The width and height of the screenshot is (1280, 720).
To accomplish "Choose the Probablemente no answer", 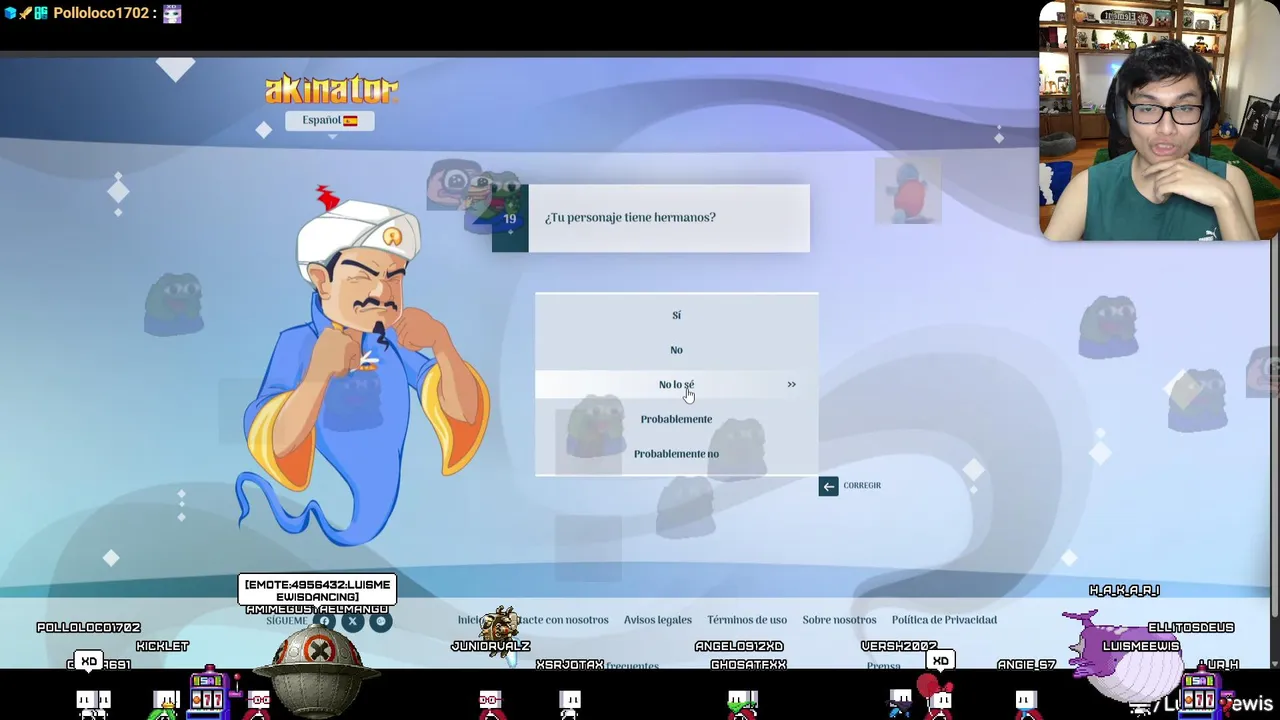I will [x=676, y=454].
